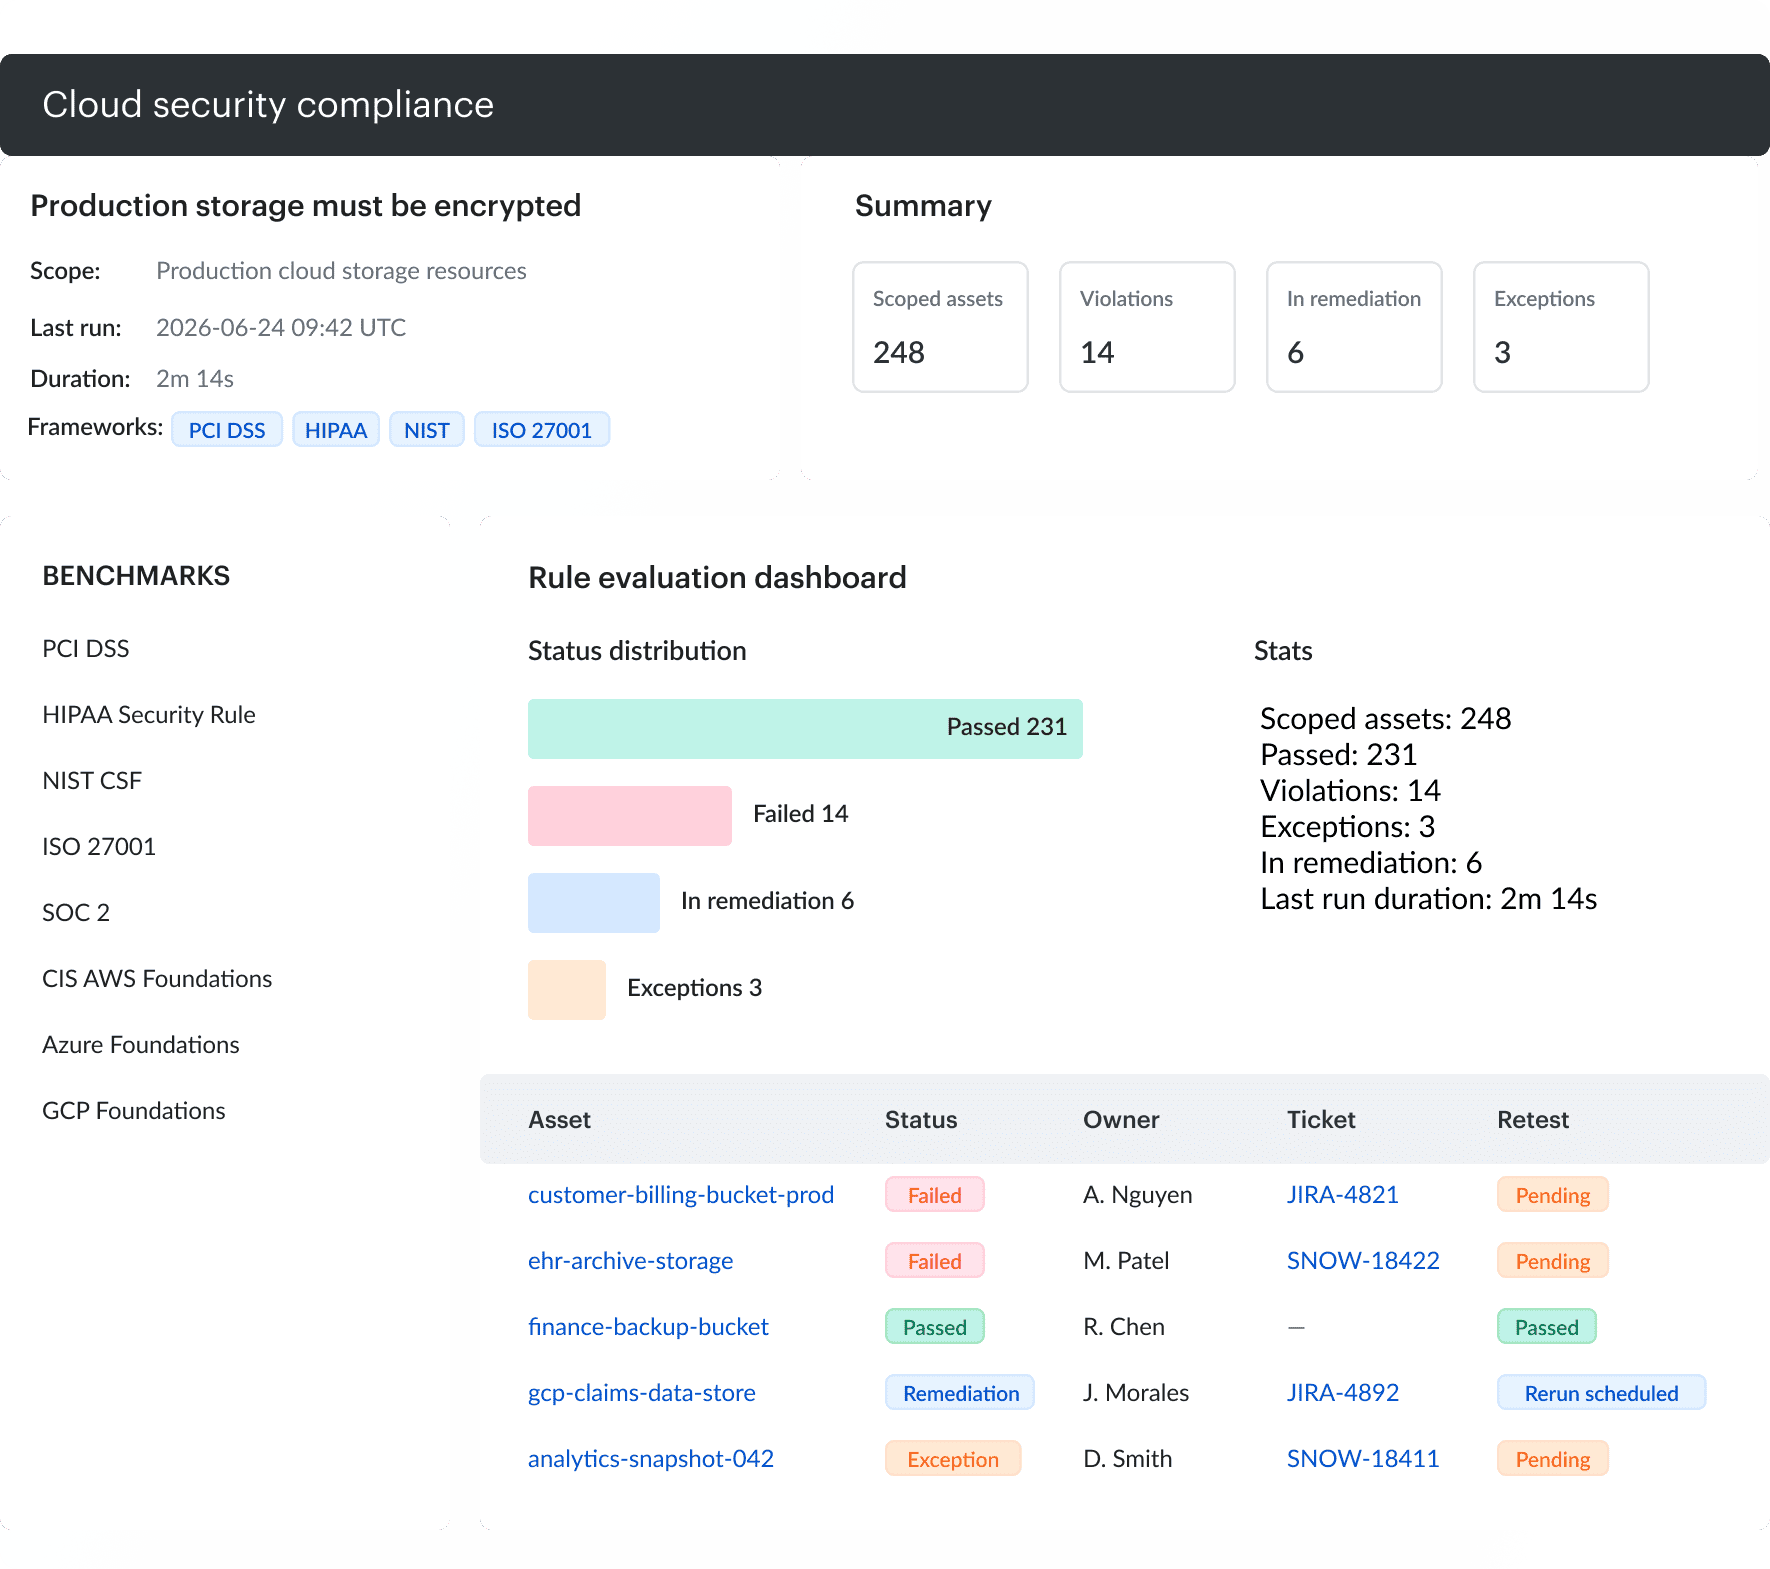Click Failed status badge for customer-billing-bucket-prod
The width and height of the screenshot is (1770, 1569).
point(935,1195)
